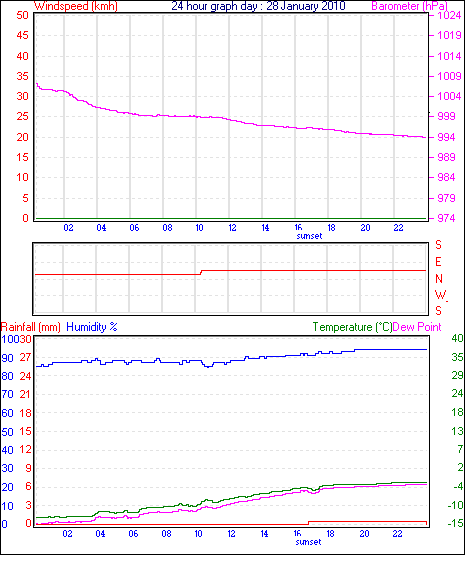
Task: Click the temperature scale value 35
Action: point(457,357)
